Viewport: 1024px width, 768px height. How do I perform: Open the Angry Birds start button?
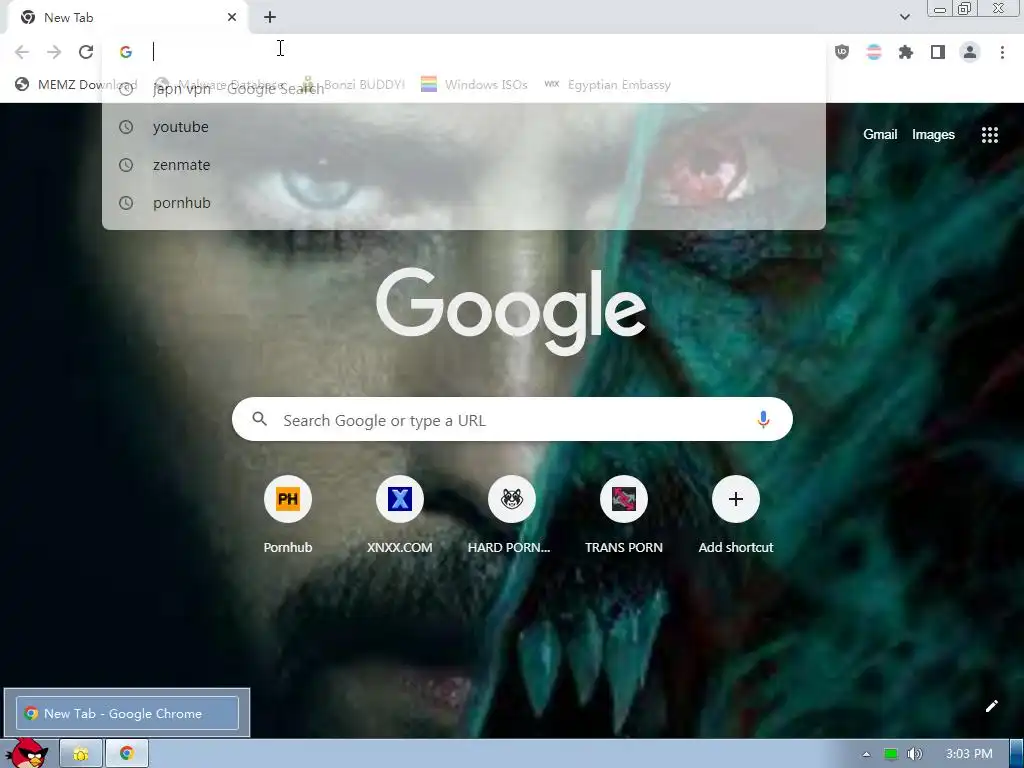tap(27, 752)
